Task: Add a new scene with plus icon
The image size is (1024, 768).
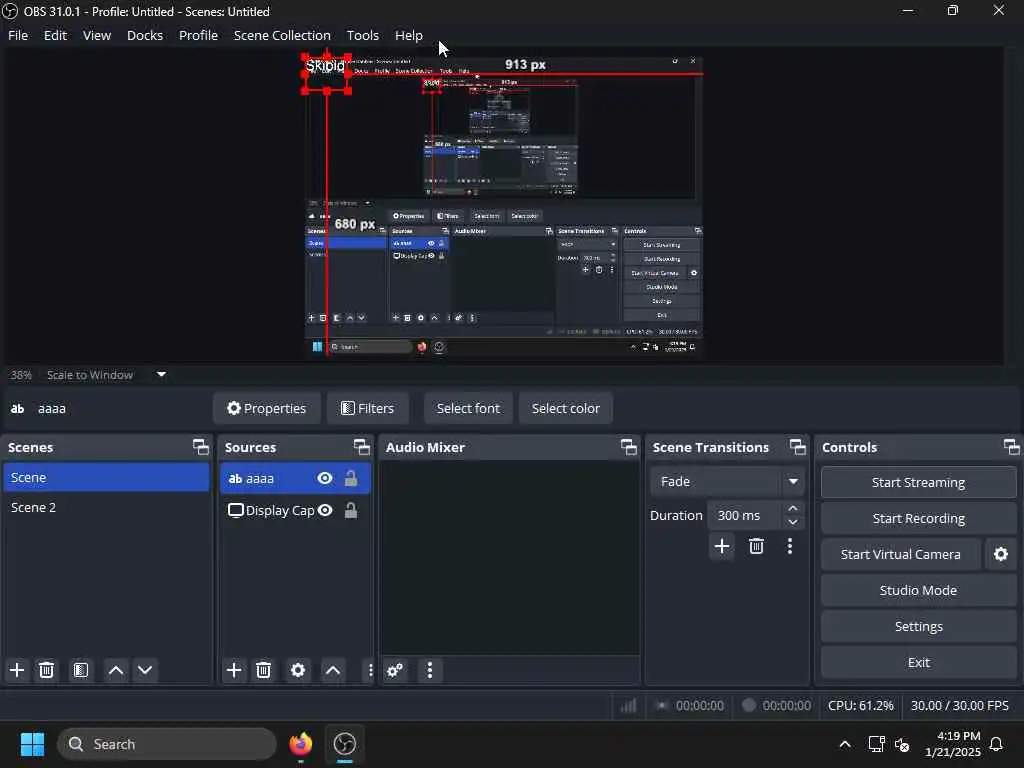Action: click(17, 670)
